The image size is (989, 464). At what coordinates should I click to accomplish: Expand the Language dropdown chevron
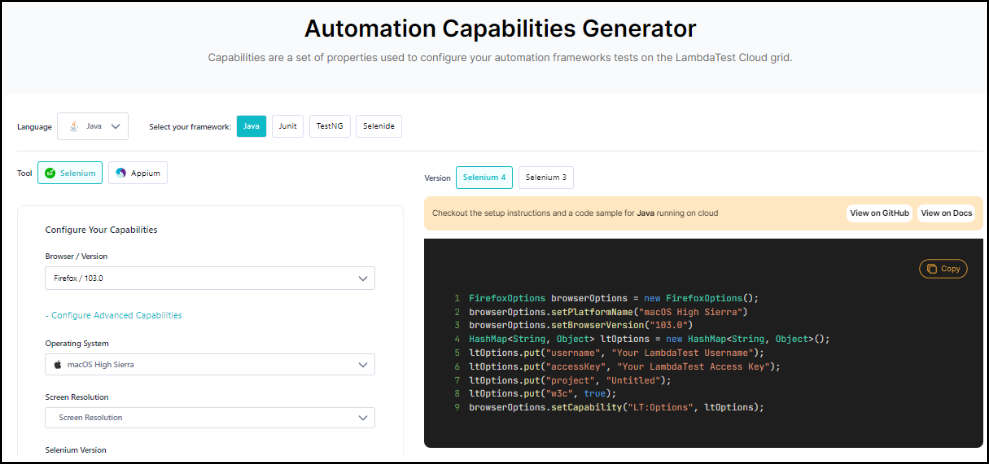pos(116,127)
